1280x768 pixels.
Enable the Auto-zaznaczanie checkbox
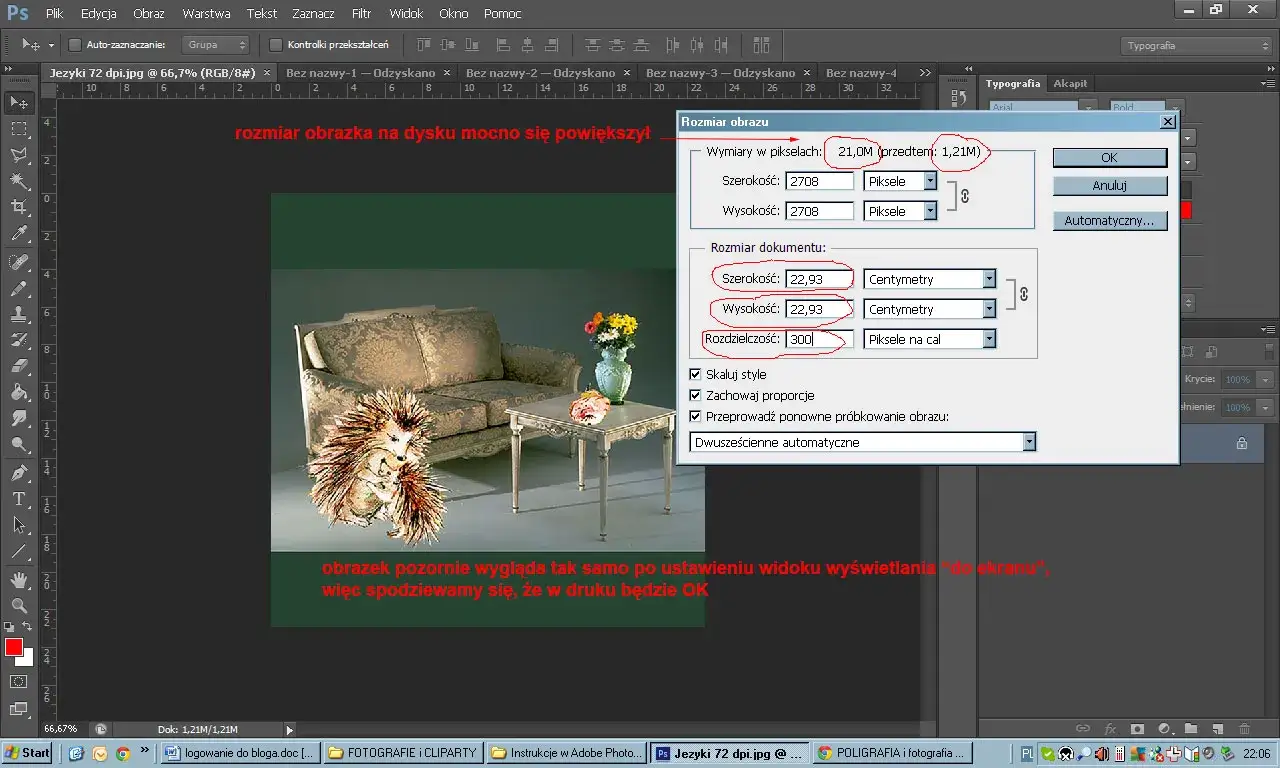point(75,45)
